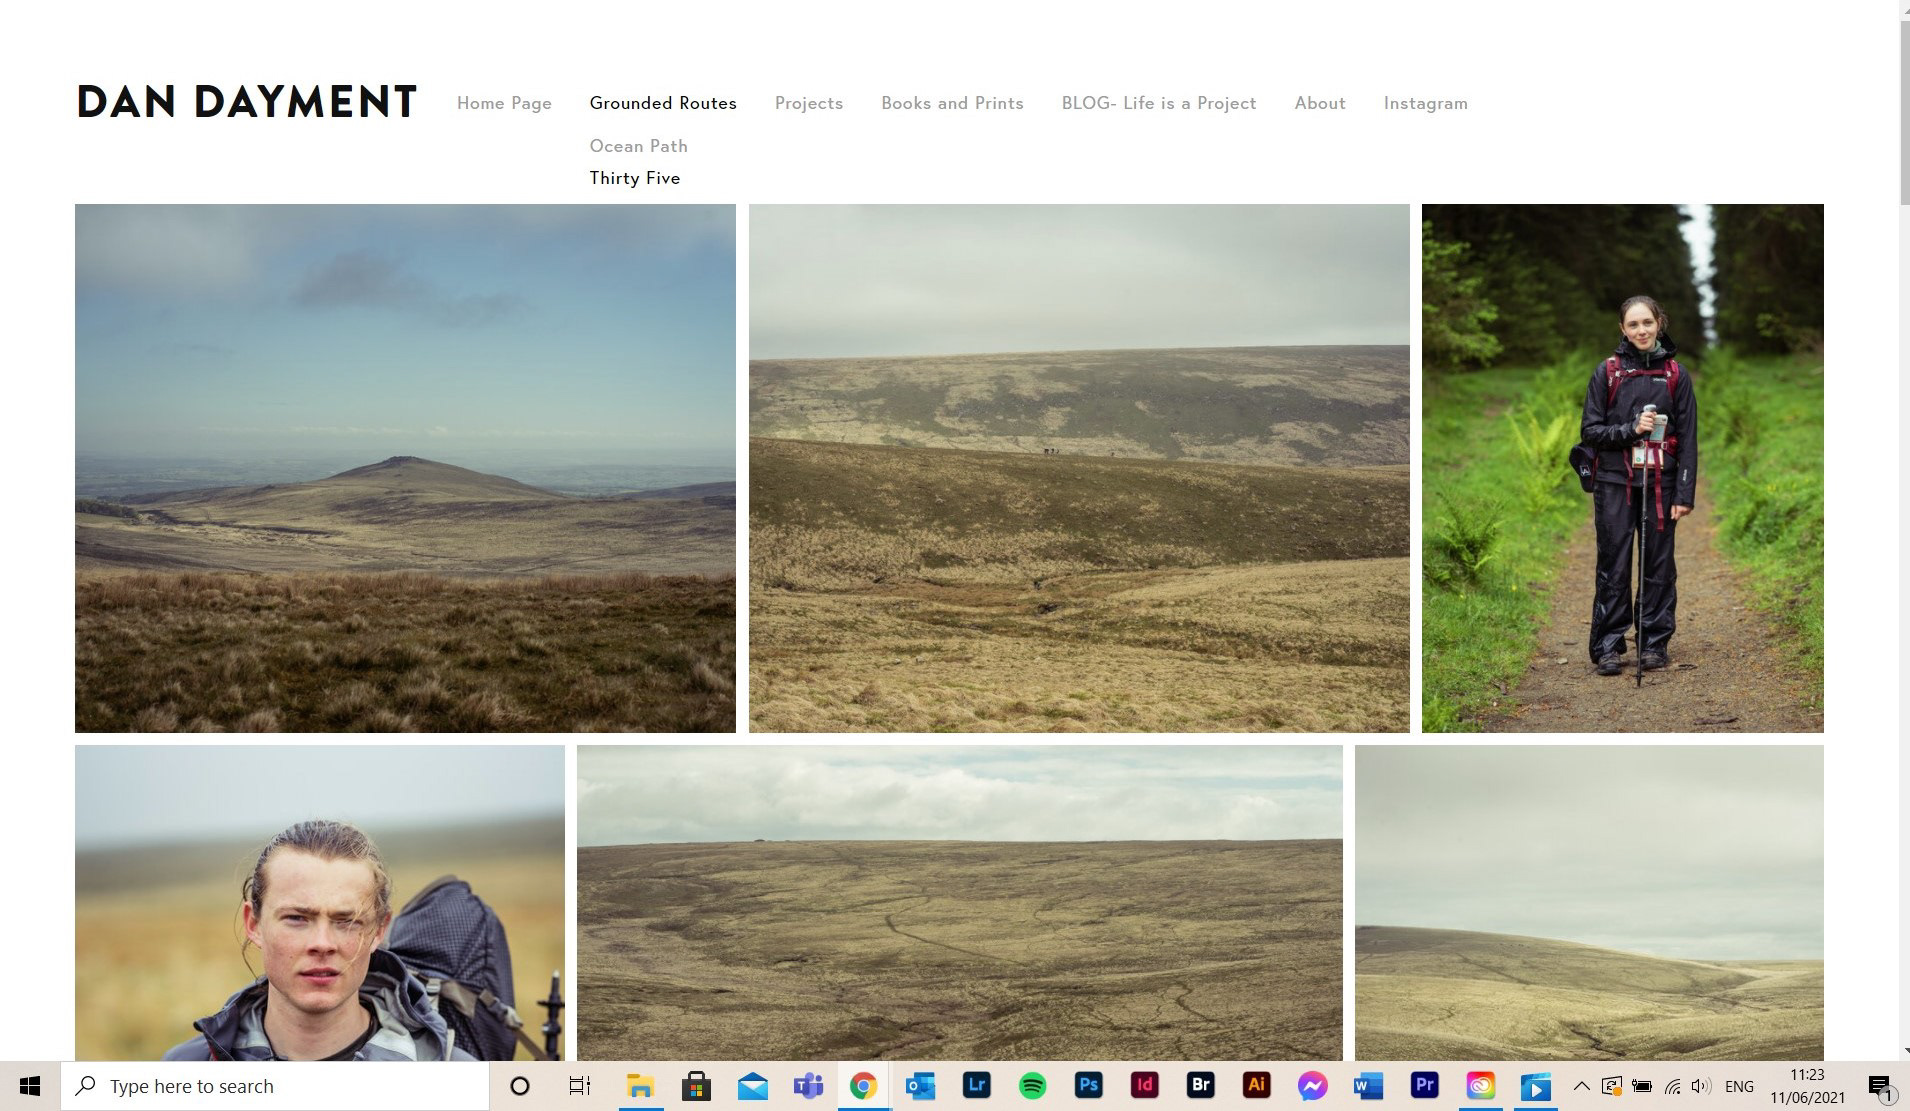Launch Adobe Lightroom from taskbar
The width and height of the screenshot is (1910, 1111).
coord(977,1086)
